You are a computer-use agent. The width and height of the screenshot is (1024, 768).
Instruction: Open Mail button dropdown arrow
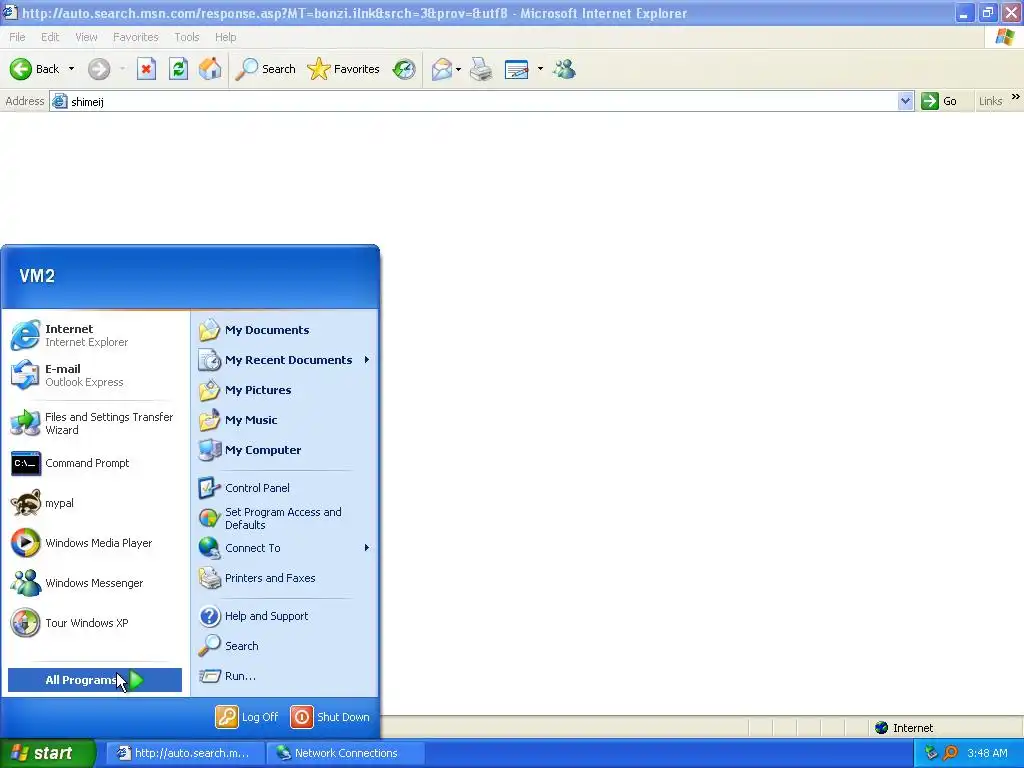(458, 69)
